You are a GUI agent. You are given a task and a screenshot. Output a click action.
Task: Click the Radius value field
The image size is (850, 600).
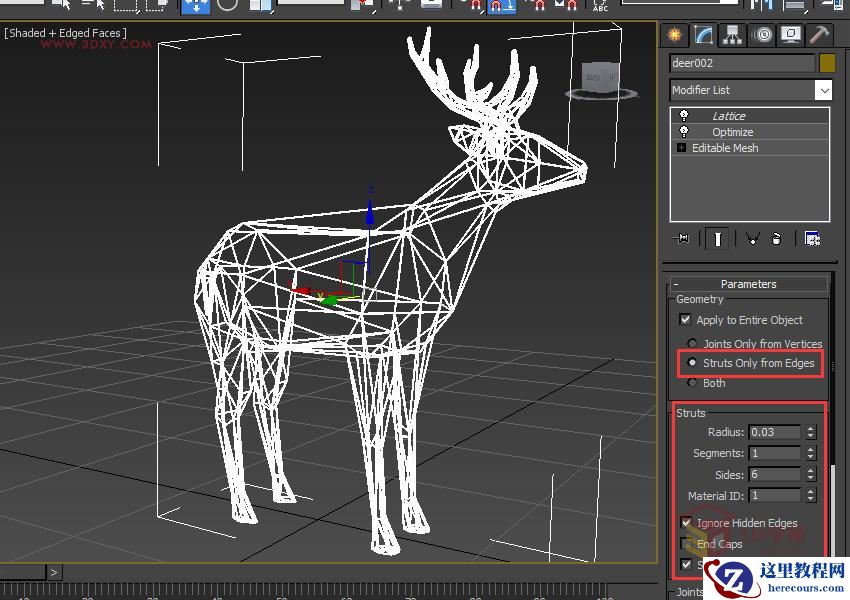pos(774,432)
